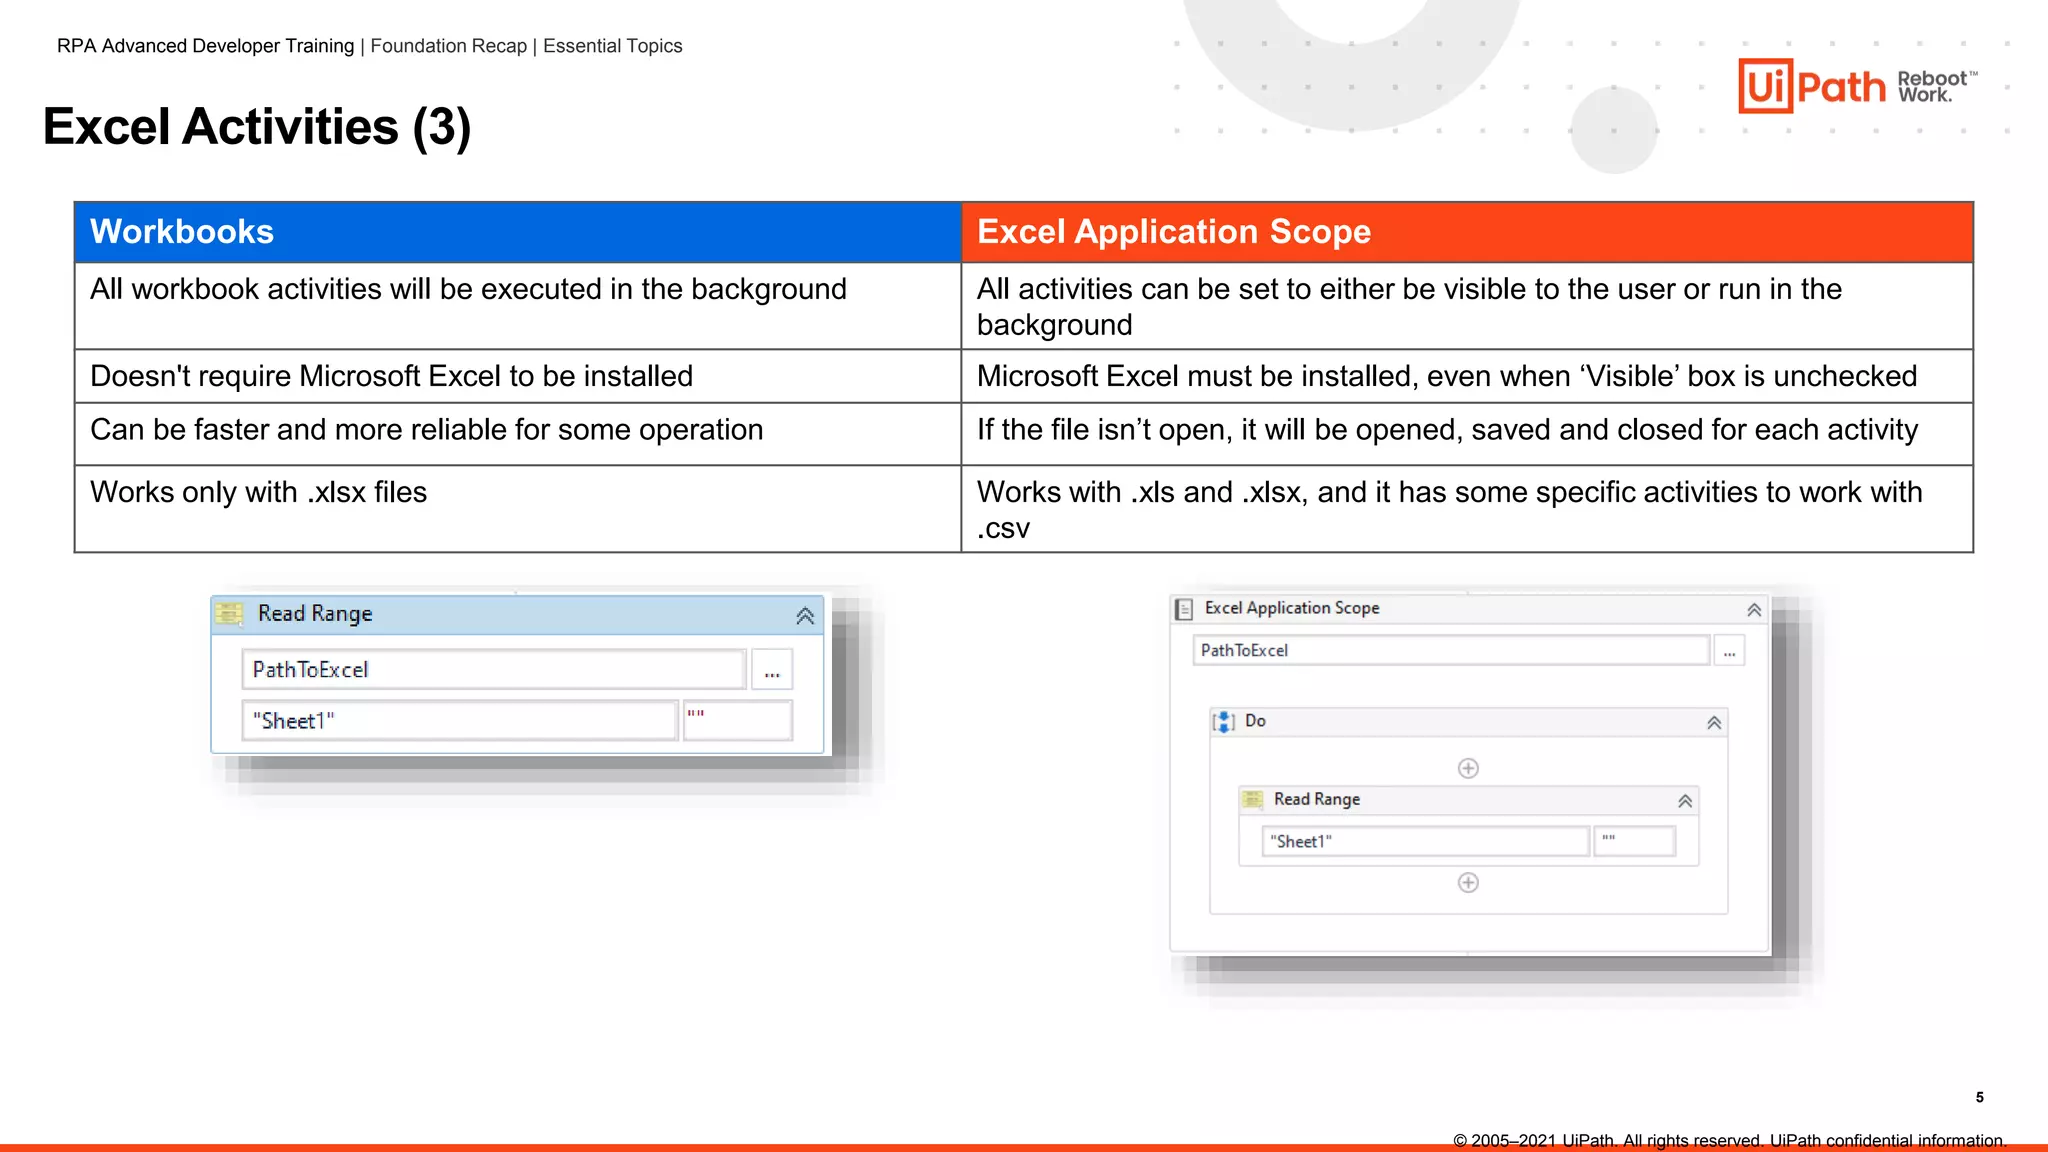The image size is (2048, 1152).
Task: Click "Works with .xls and .xlsx" cell
Action: [1467, 508]
